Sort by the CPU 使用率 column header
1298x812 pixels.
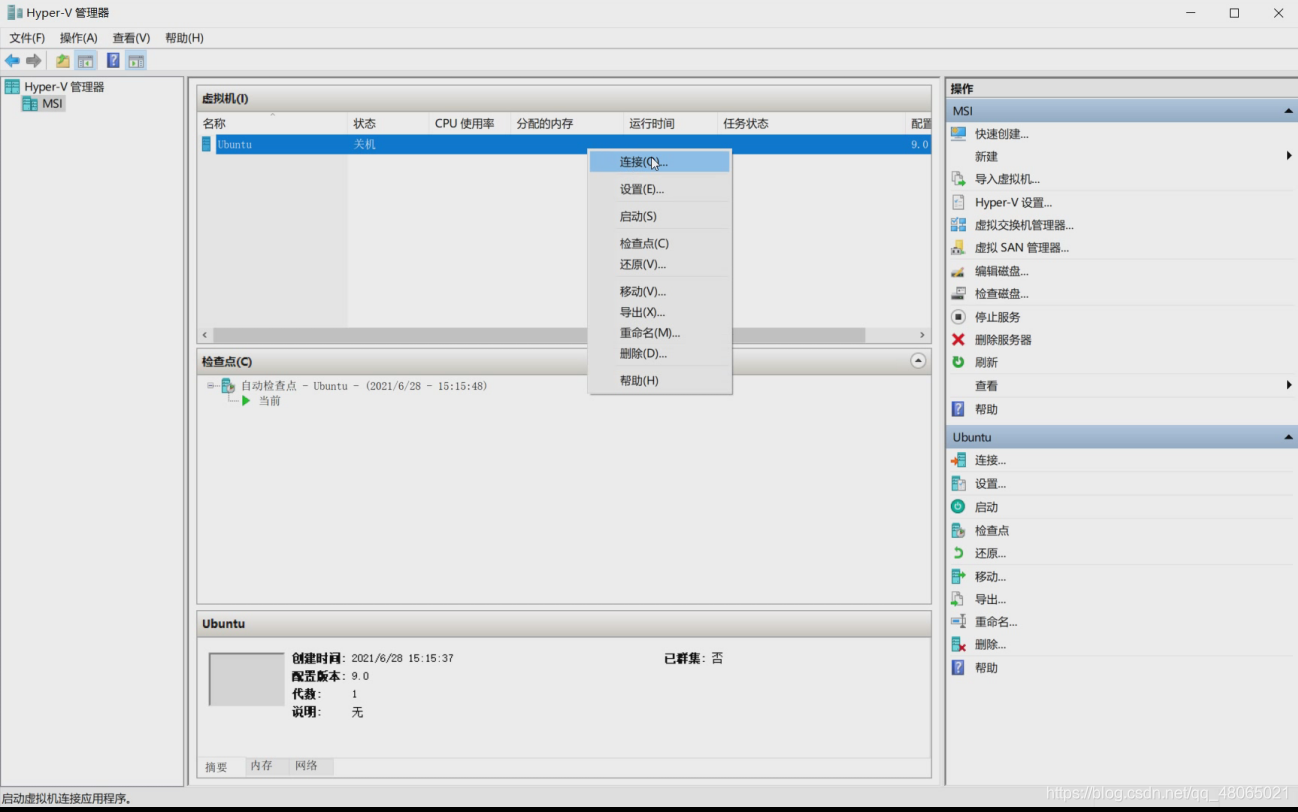click(470, 123)
